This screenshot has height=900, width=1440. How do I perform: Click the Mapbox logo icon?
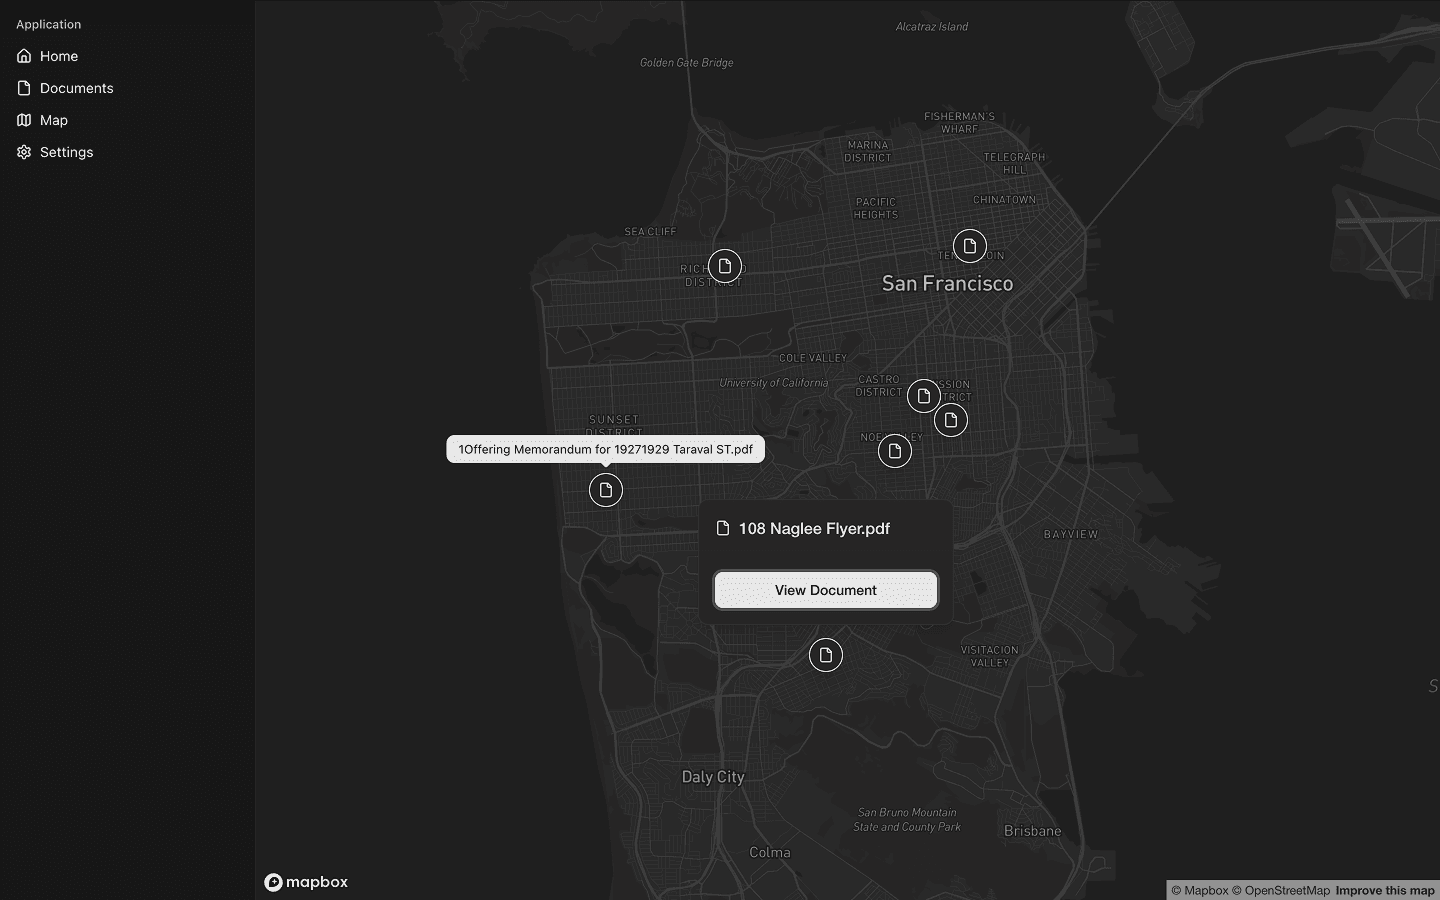coord(273,882)
